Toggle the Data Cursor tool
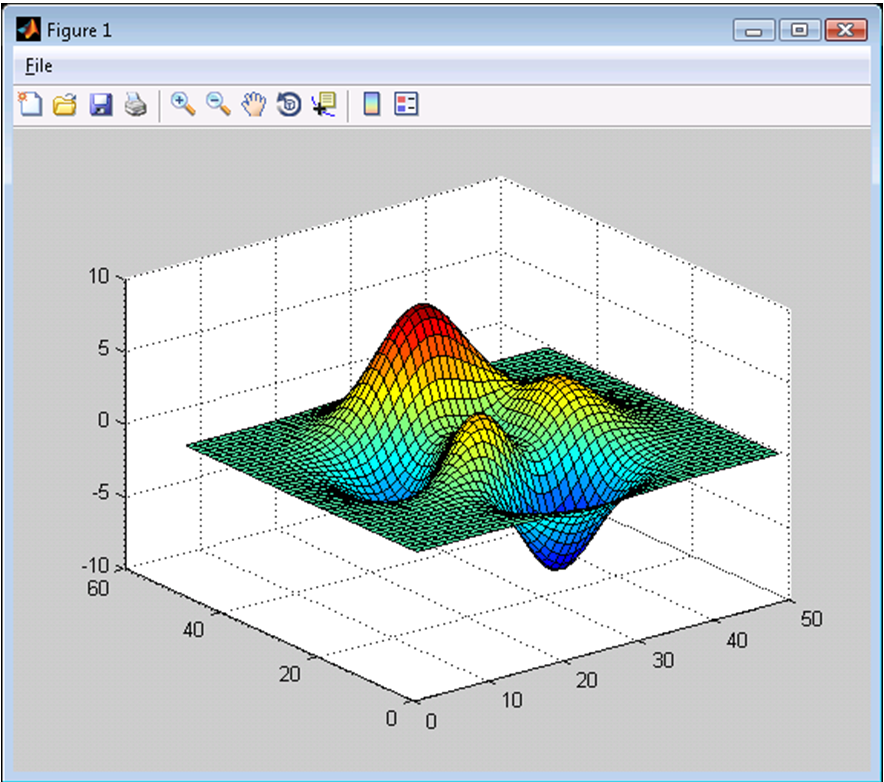The width and height of the screenshot is (884, 782). [x=324, y=104]
